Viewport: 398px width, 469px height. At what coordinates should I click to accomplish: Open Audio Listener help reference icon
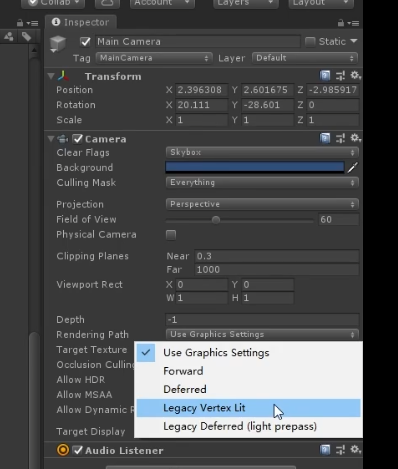(325, 450)
